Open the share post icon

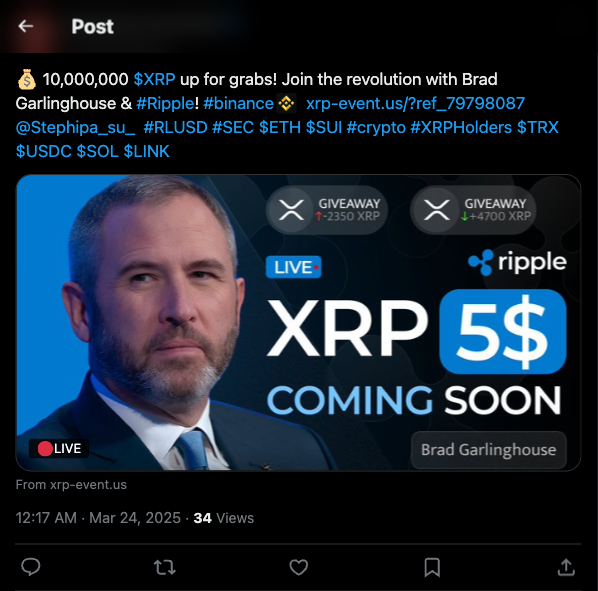(566, 567)
